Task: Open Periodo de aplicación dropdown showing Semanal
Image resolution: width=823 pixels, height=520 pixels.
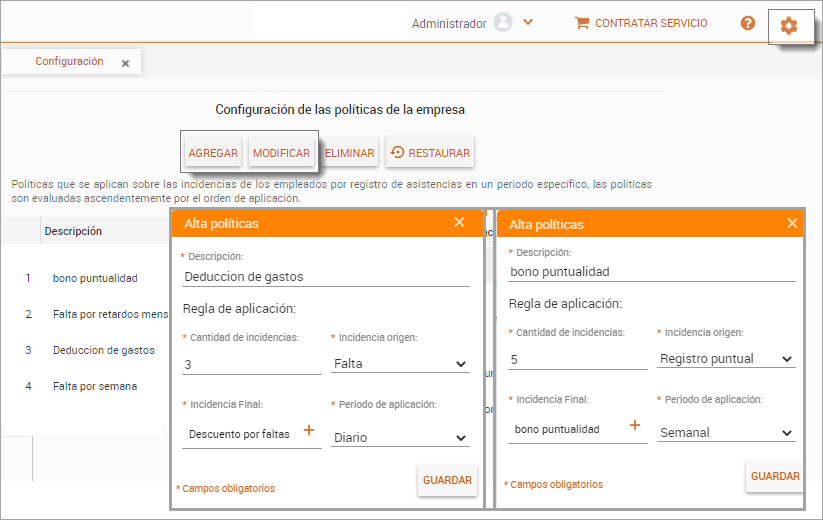Action: 726,433
